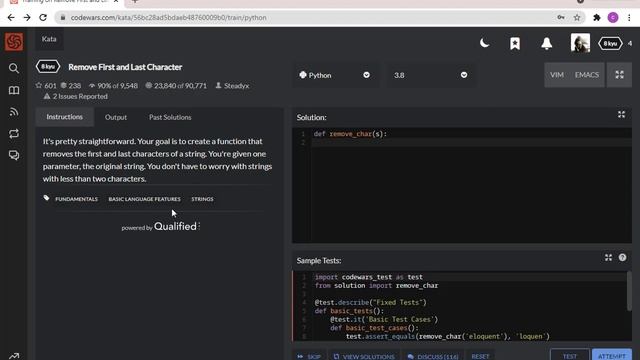The height and width of the screenshot is (360, 640).
Task: Click the kata title Remove First and Last Character
Action: [x=125, y=67]
